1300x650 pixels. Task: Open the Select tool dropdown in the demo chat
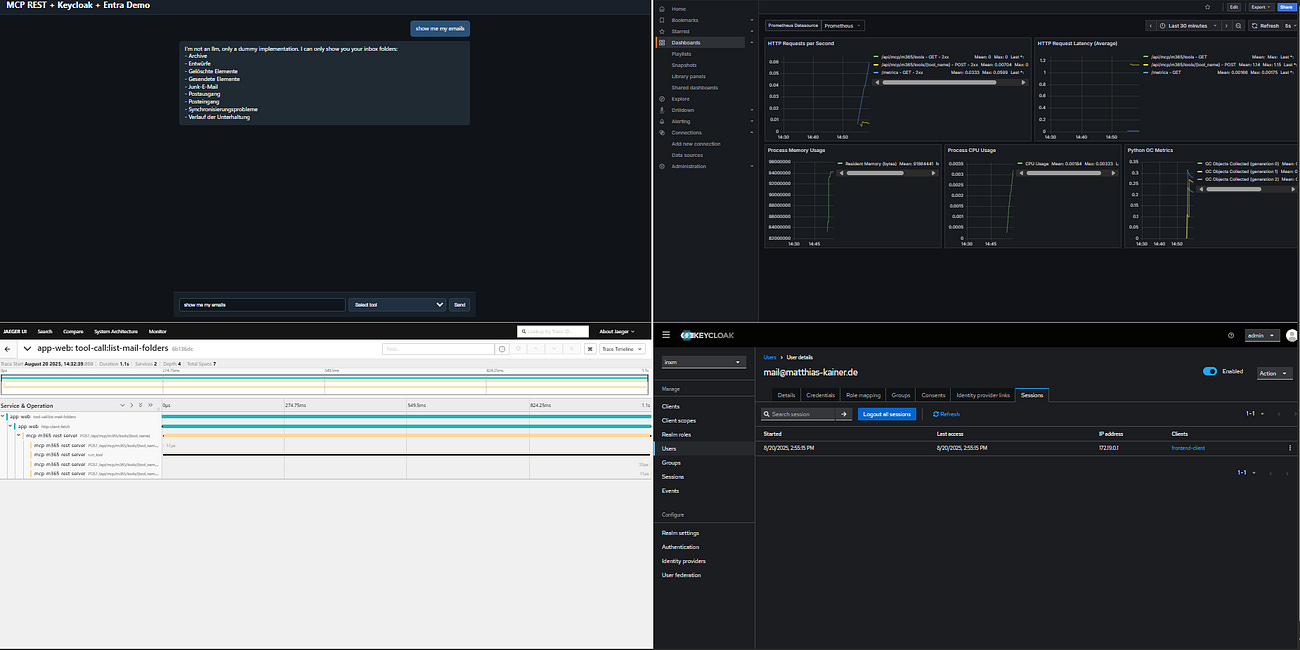point(397,305)
